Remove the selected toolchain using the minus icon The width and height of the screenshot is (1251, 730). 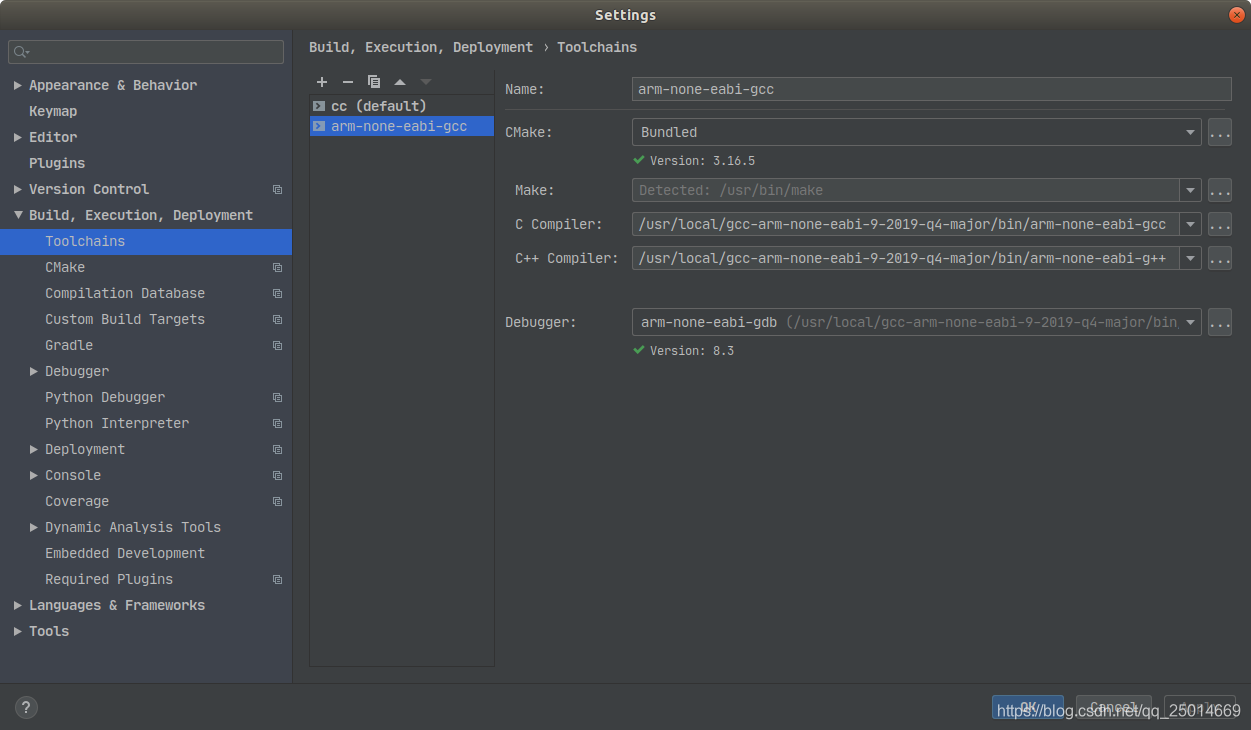pyautogui.click(x=347, y=82)
